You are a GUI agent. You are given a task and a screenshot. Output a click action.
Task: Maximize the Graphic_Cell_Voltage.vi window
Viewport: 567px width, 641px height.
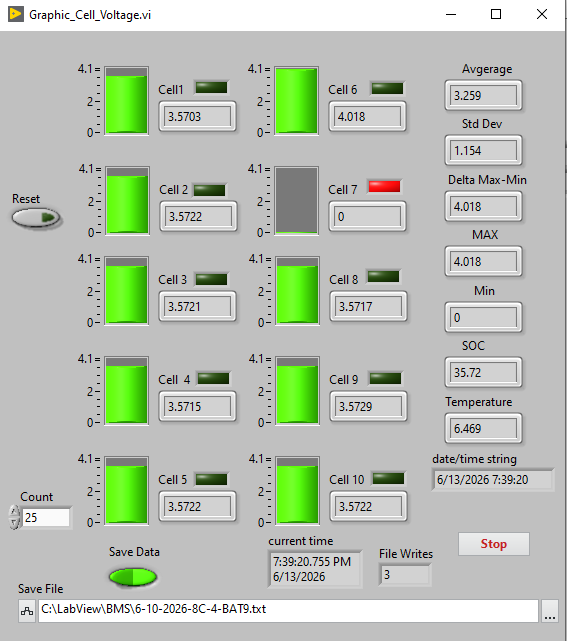(x=496, y=14)
